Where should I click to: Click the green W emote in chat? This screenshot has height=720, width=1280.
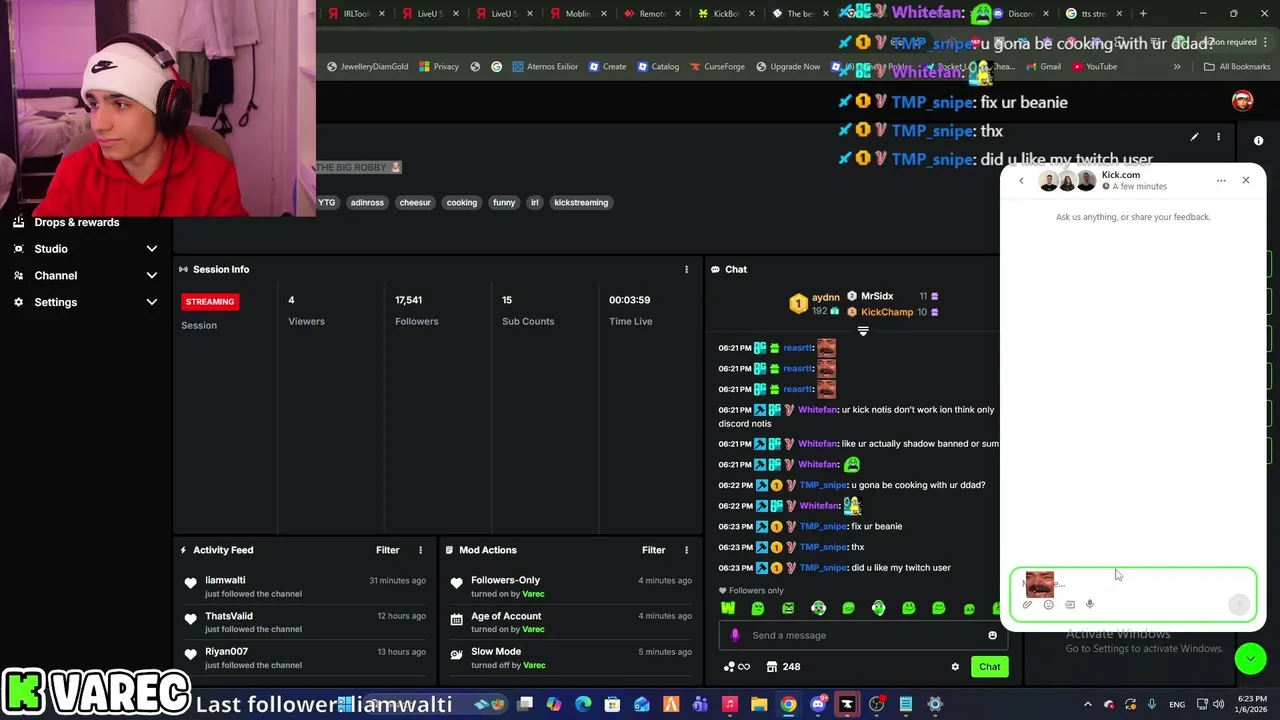pos(728,608)
